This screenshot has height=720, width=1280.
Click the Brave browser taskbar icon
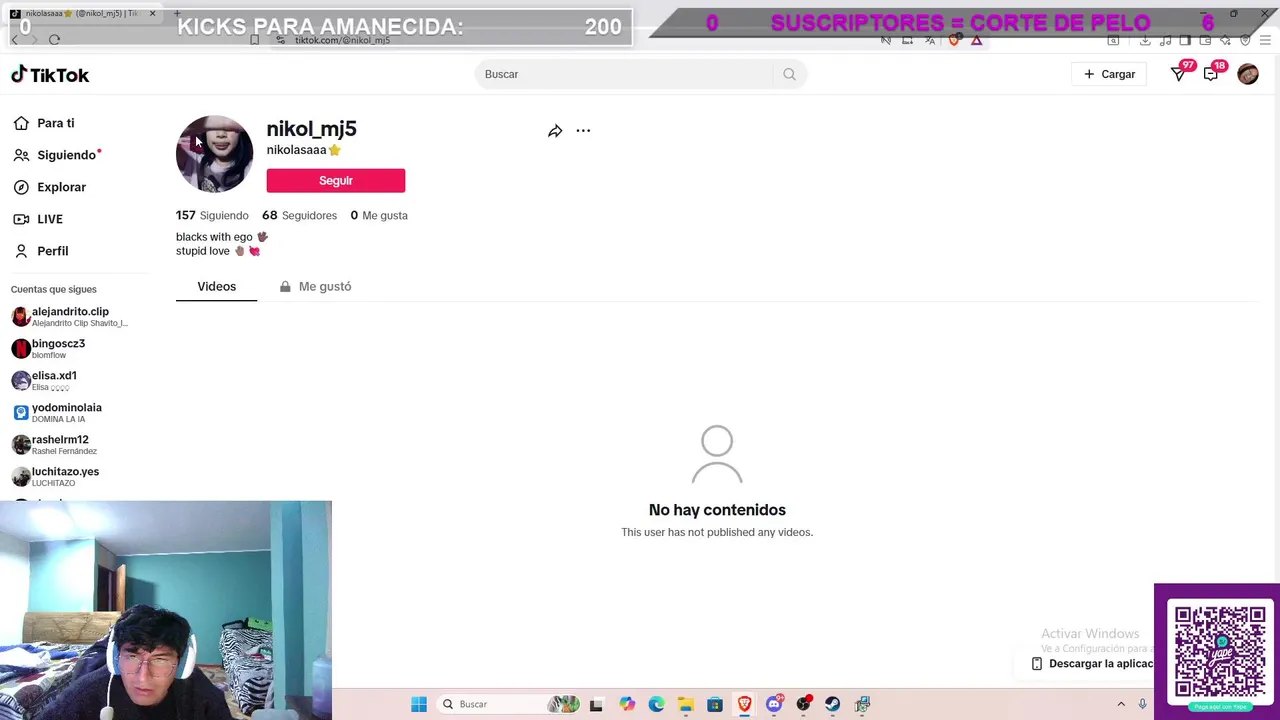click(744, 704)
